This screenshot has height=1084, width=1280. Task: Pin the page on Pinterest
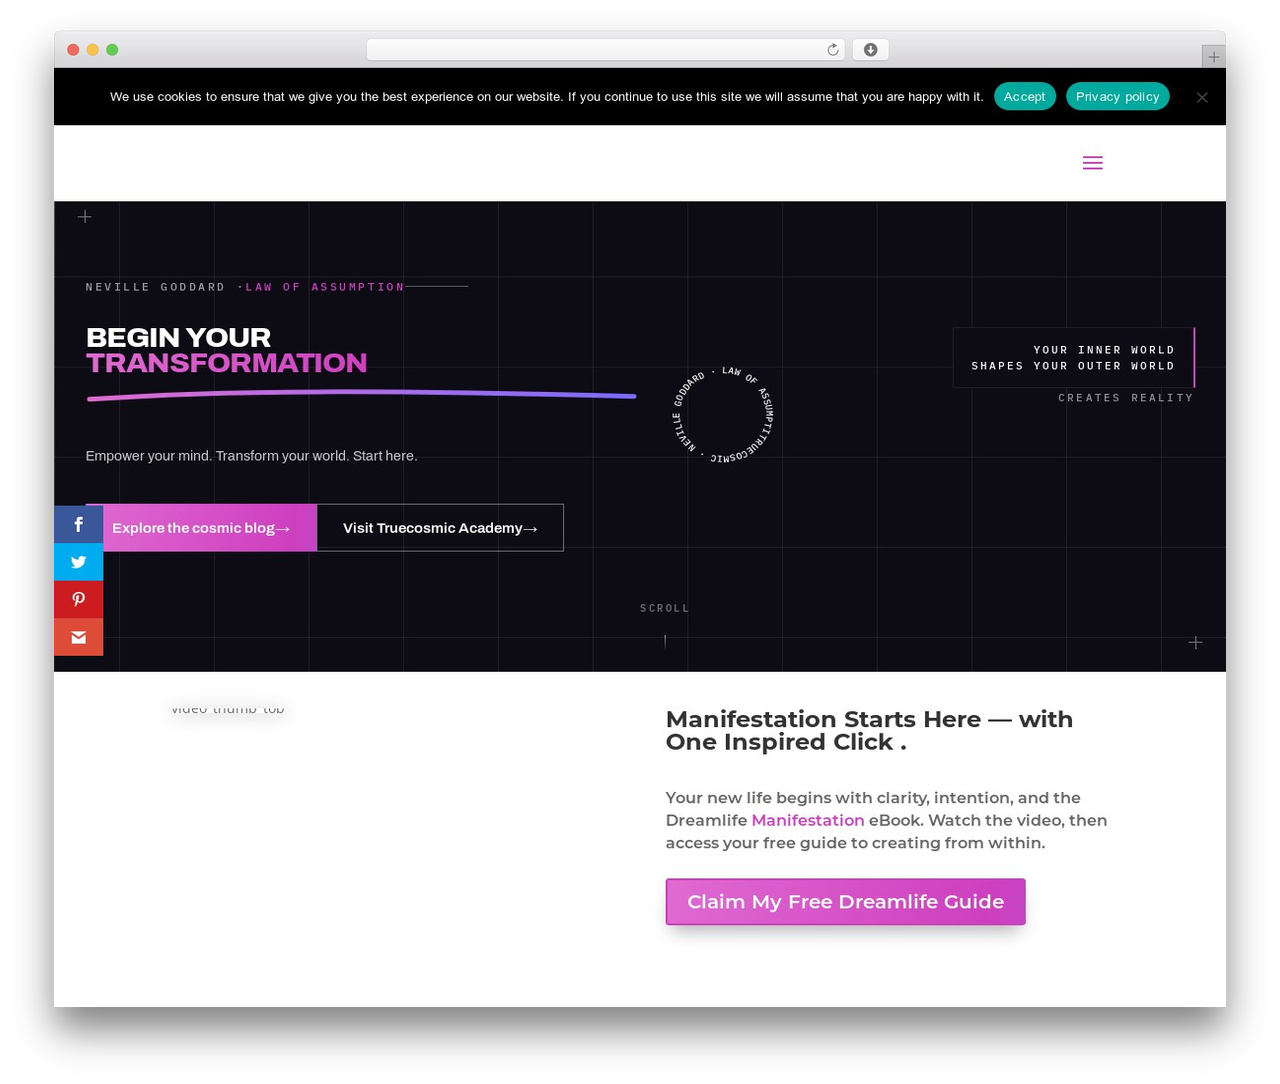78,600
